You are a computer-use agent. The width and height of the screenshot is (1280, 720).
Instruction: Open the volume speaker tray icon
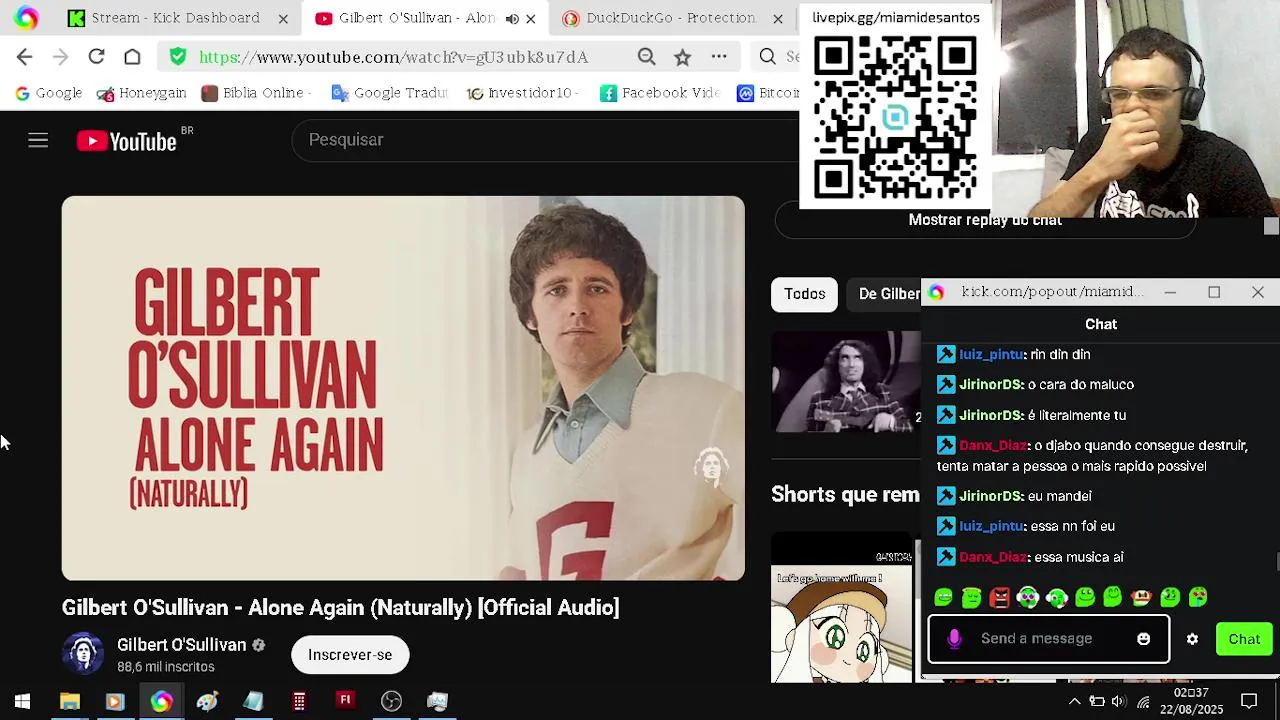[1118, 702]
